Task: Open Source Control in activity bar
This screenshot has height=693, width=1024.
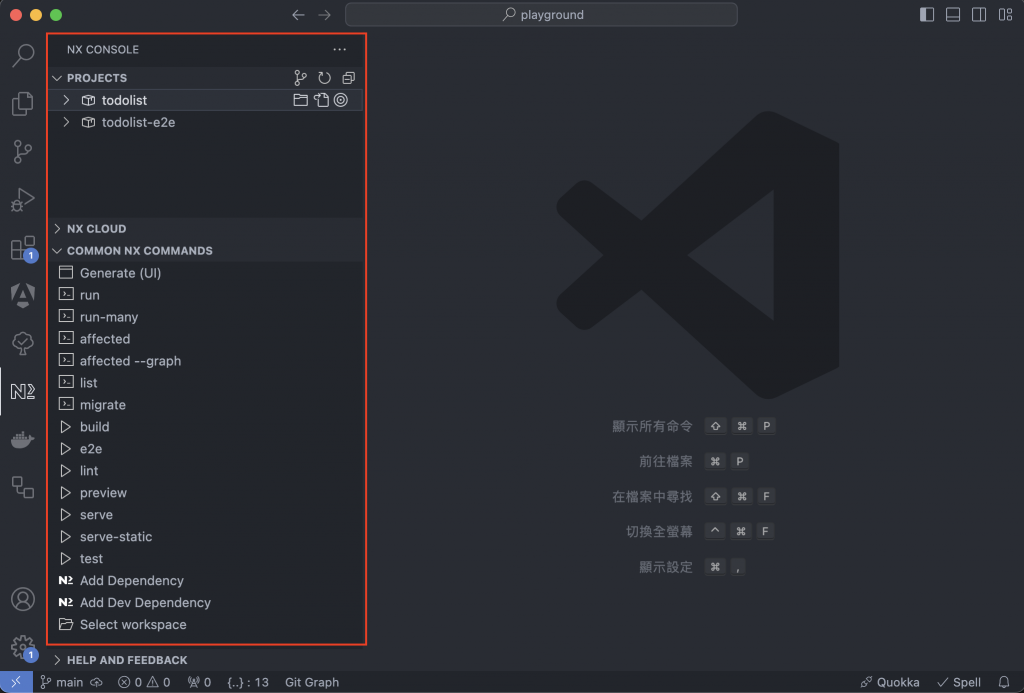Action: coord(23,152)
